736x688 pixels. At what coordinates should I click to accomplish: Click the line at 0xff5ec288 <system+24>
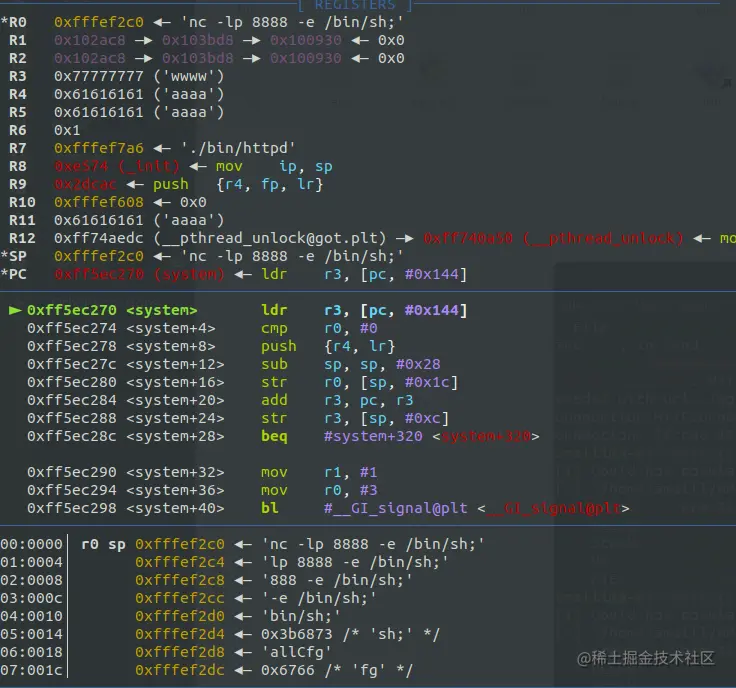[238, 418]
